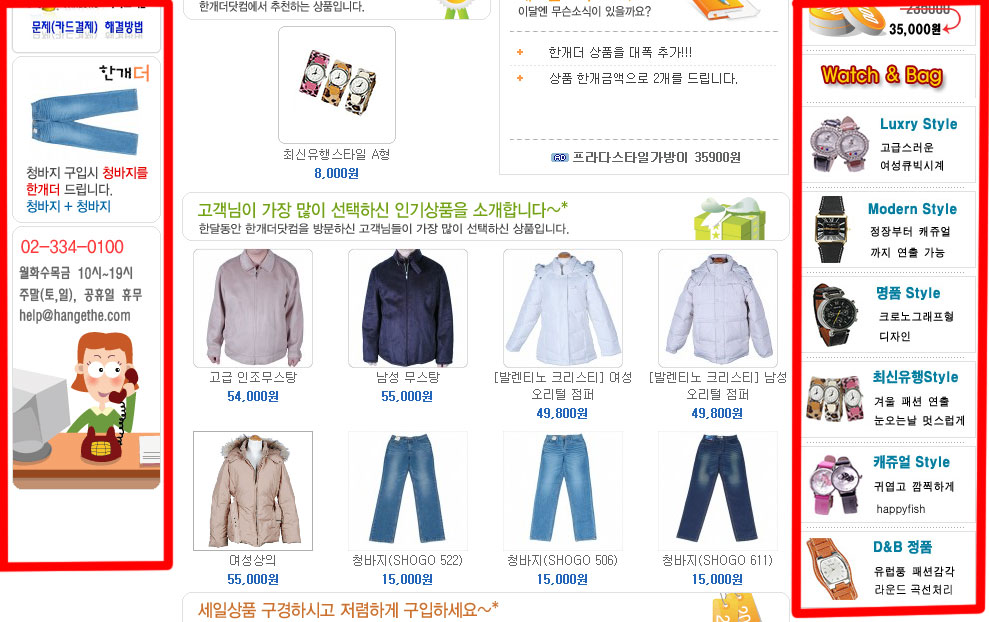Image resolution: width=989 pixels, height=622 pixels.
Task: Open the 최신유행Style leopard watches banner
Action: point(888,399)
